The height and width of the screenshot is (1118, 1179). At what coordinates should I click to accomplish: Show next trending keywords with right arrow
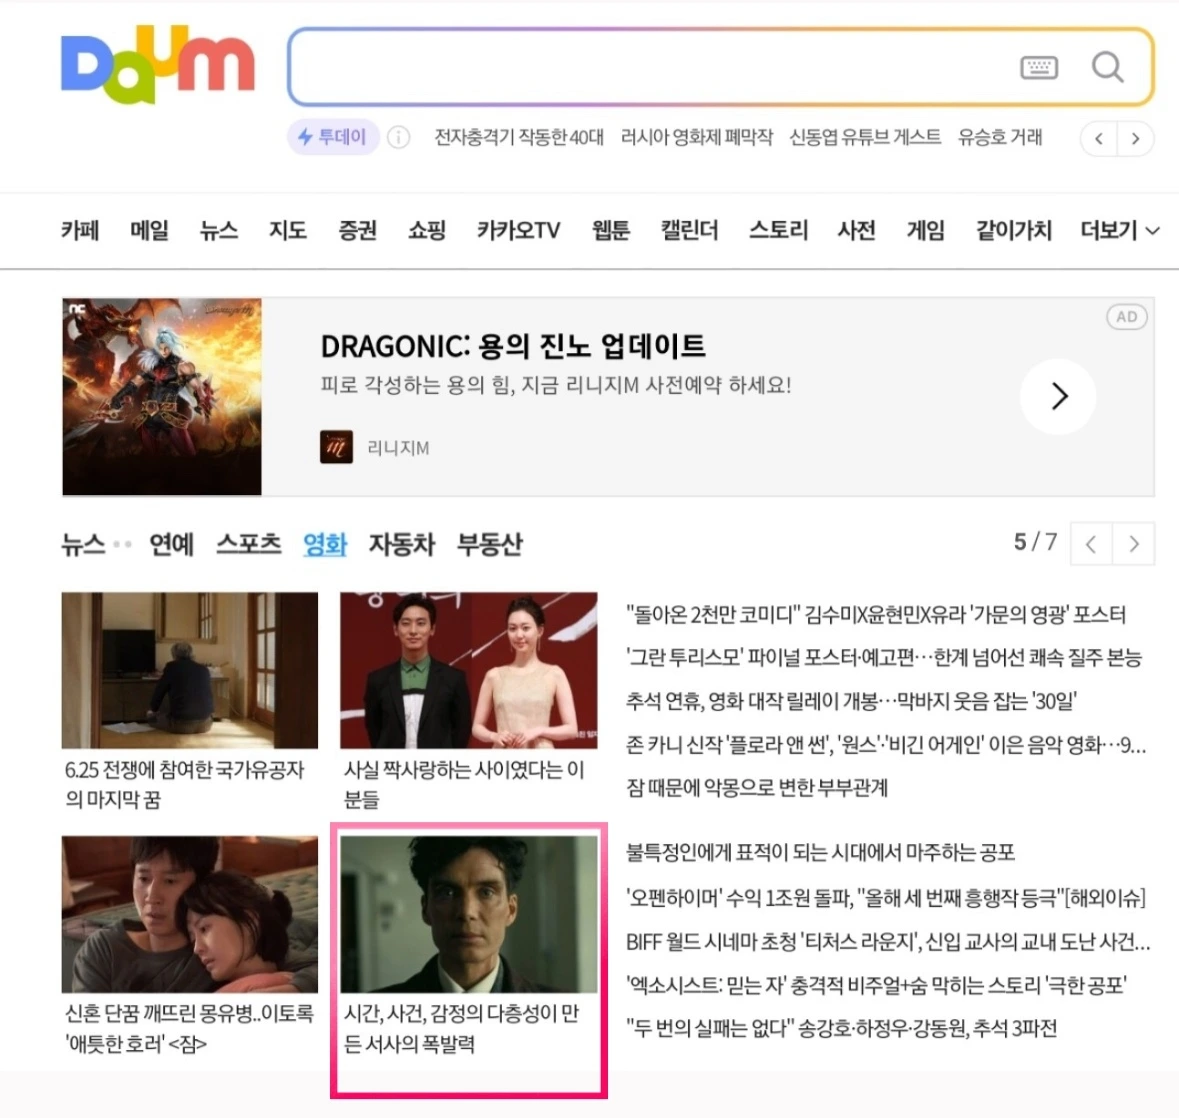point(1135,138)
